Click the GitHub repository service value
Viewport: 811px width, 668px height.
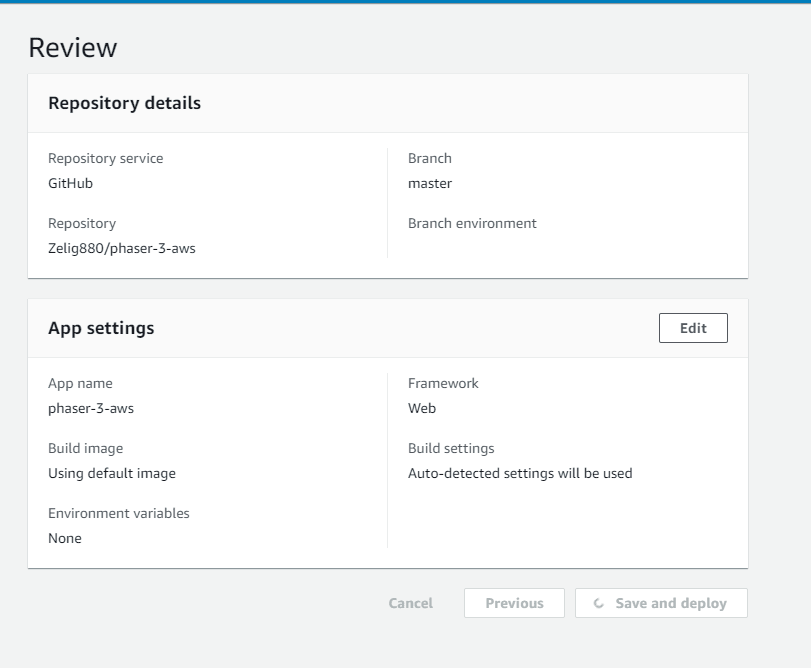(x=70, y=183)
